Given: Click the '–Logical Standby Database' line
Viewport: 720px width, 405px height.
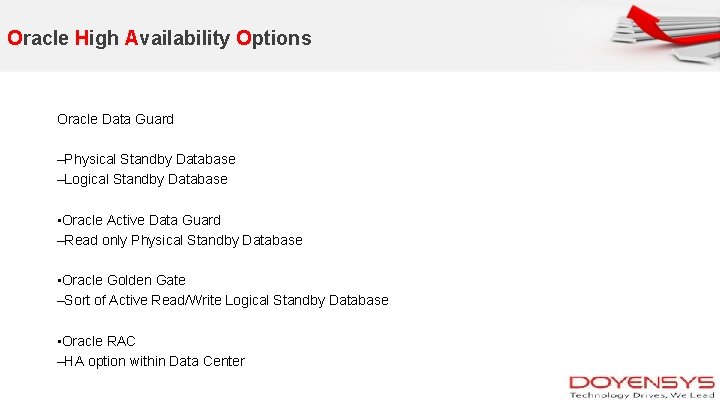Looking at the screenshot, I should click(x=142, y=179).
